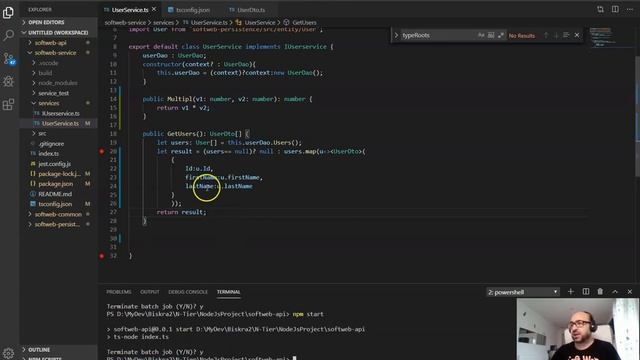
Task: Click the compare changes icon in editor title
Action: coord(600,9)
